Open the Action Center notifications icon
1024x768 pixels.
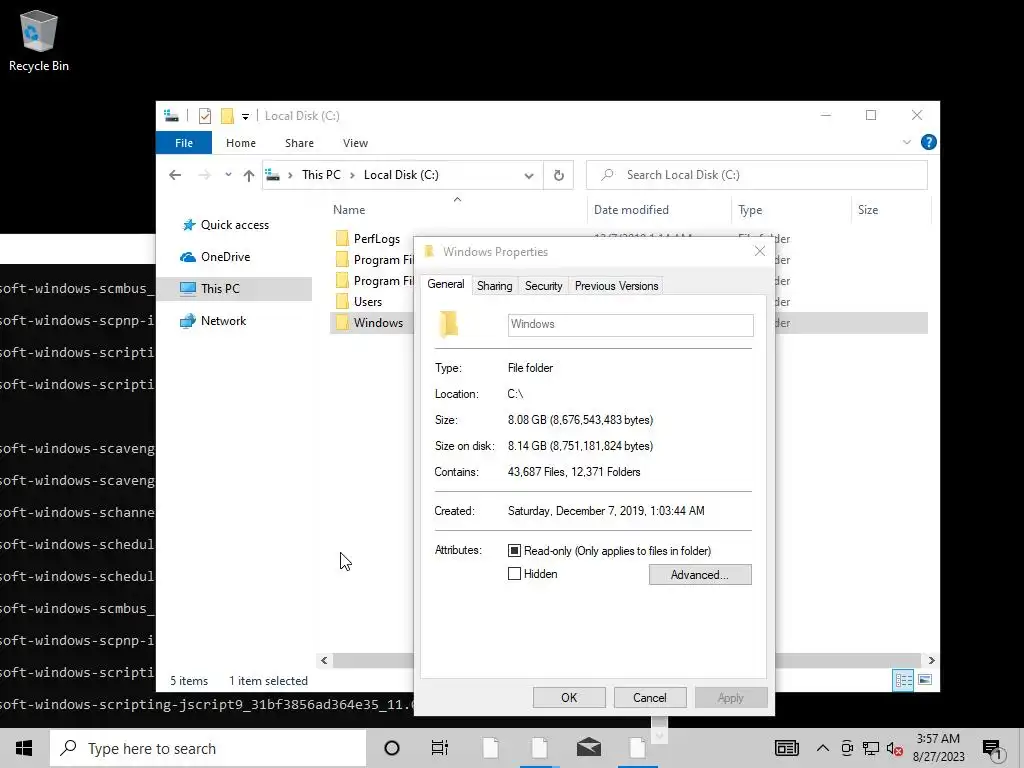pos(993,750)
